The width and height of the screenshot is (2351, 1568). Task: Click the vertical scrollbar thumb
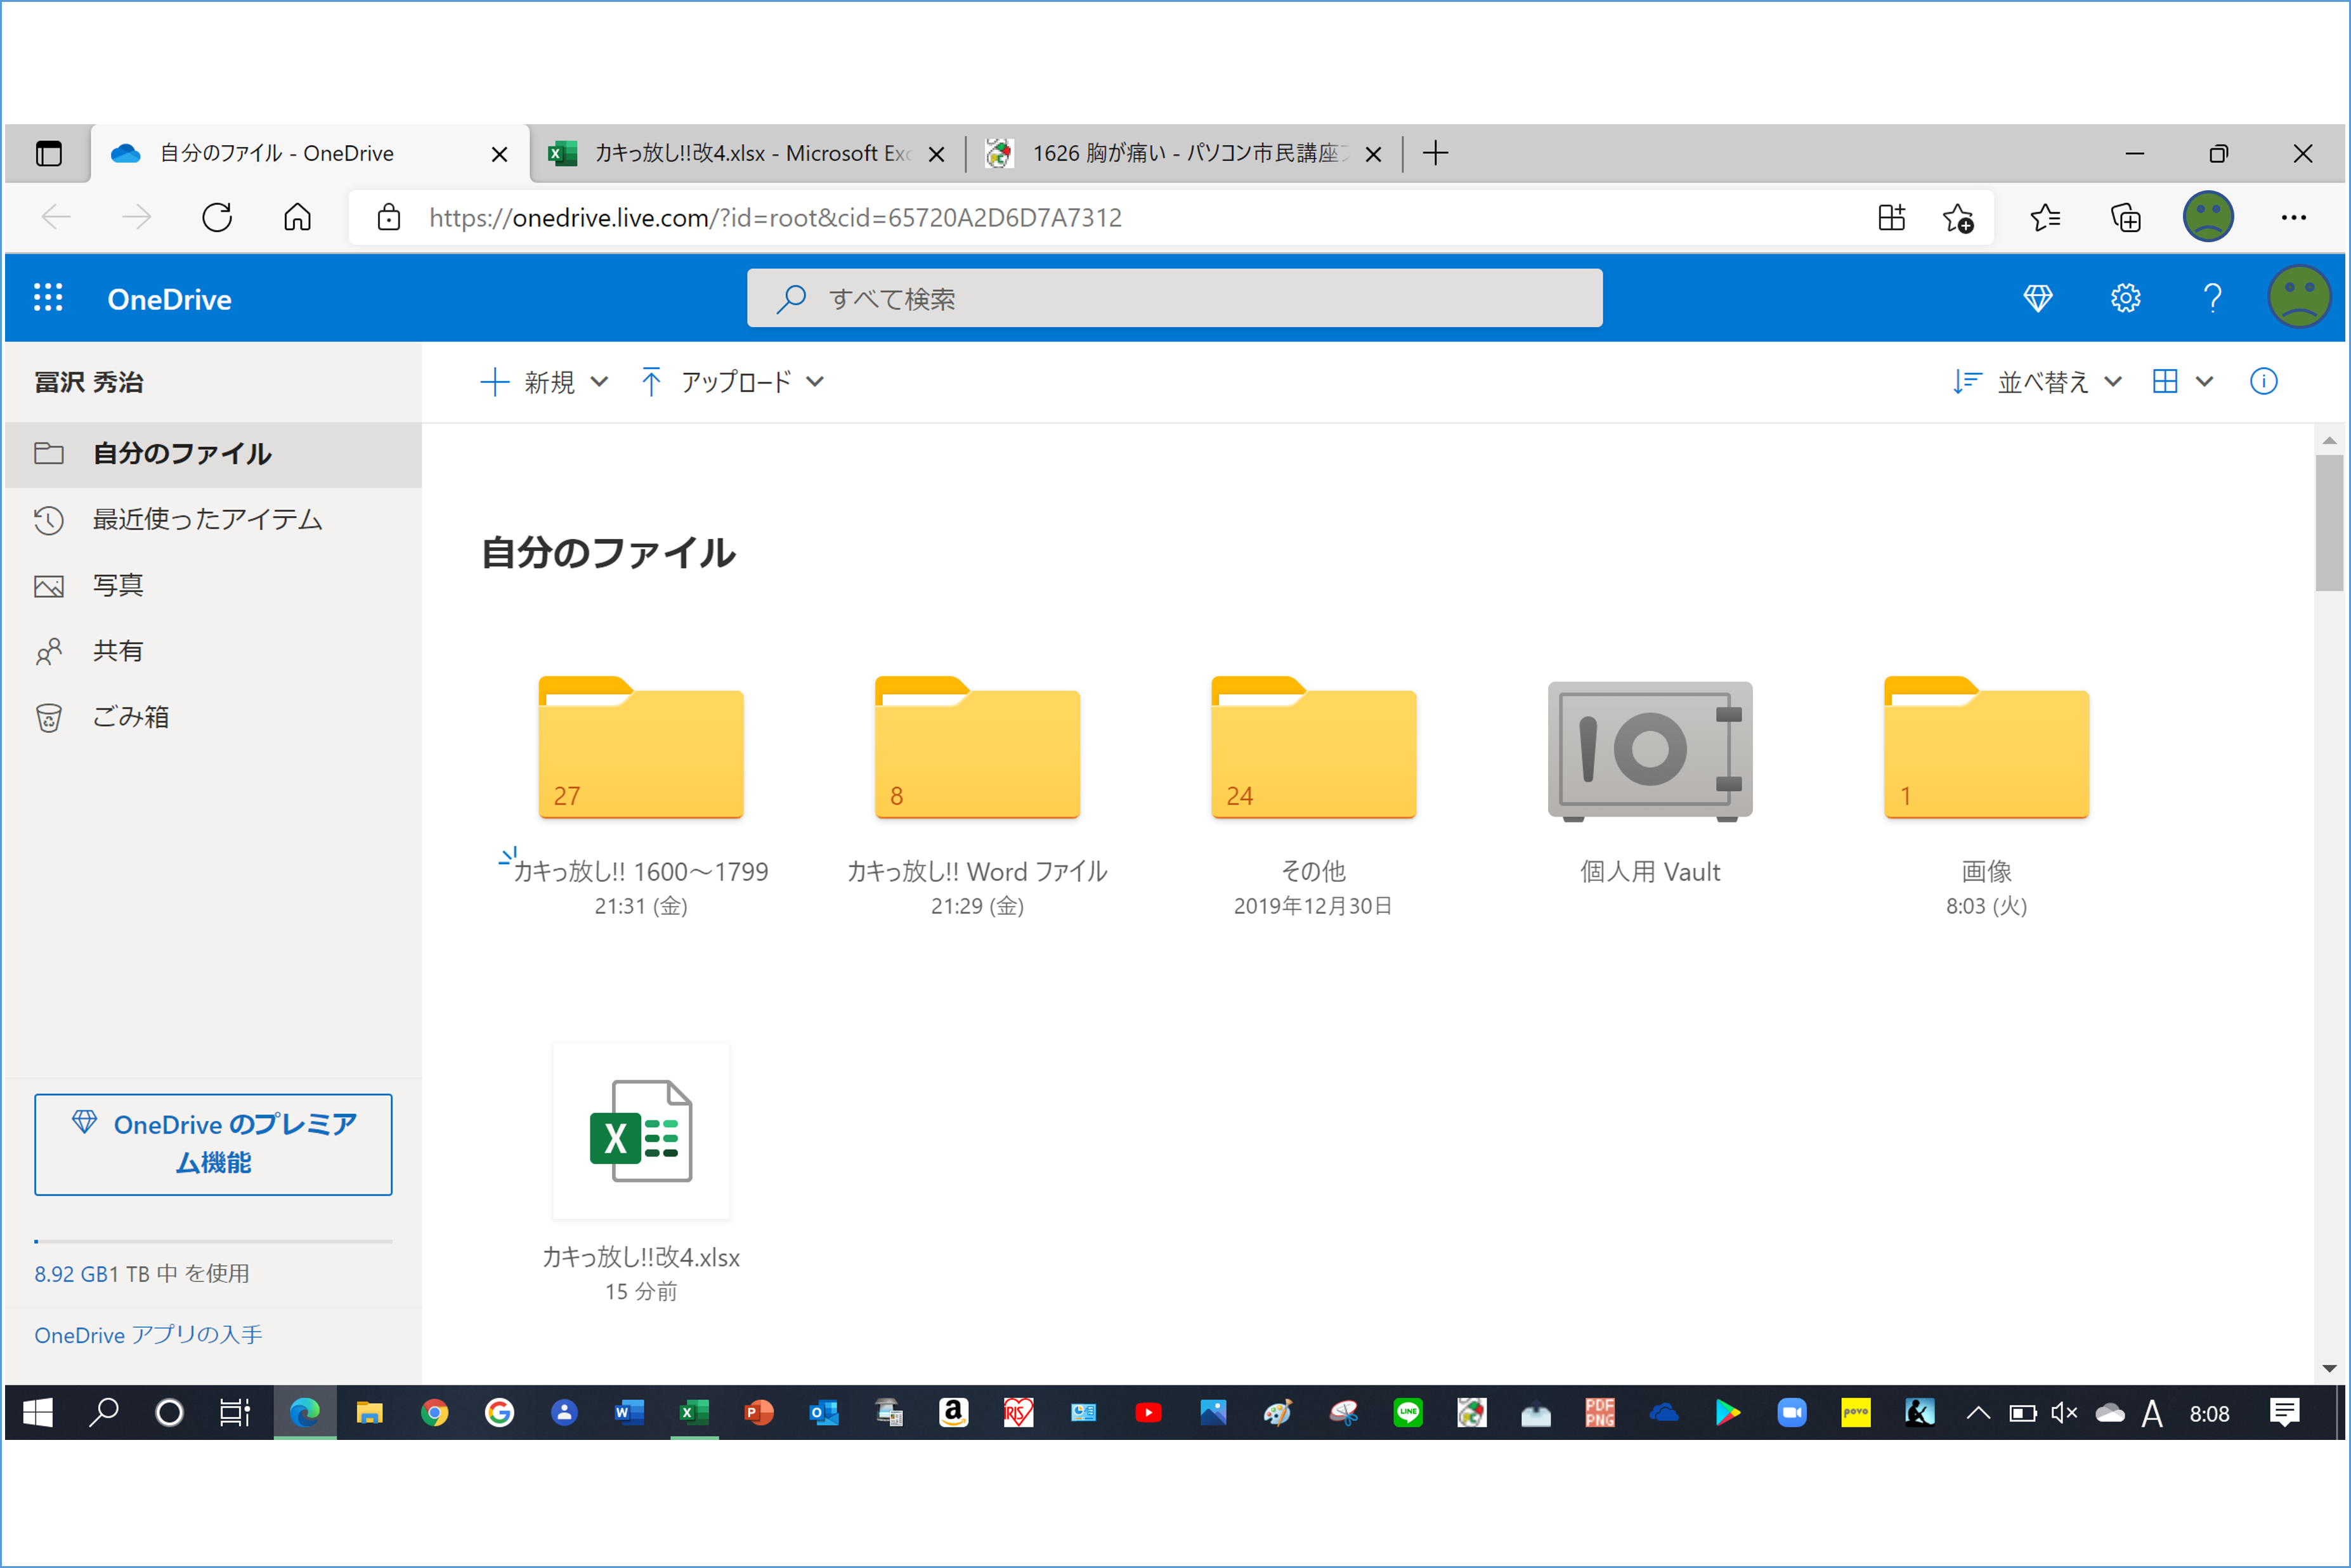tap(2328, 523)
